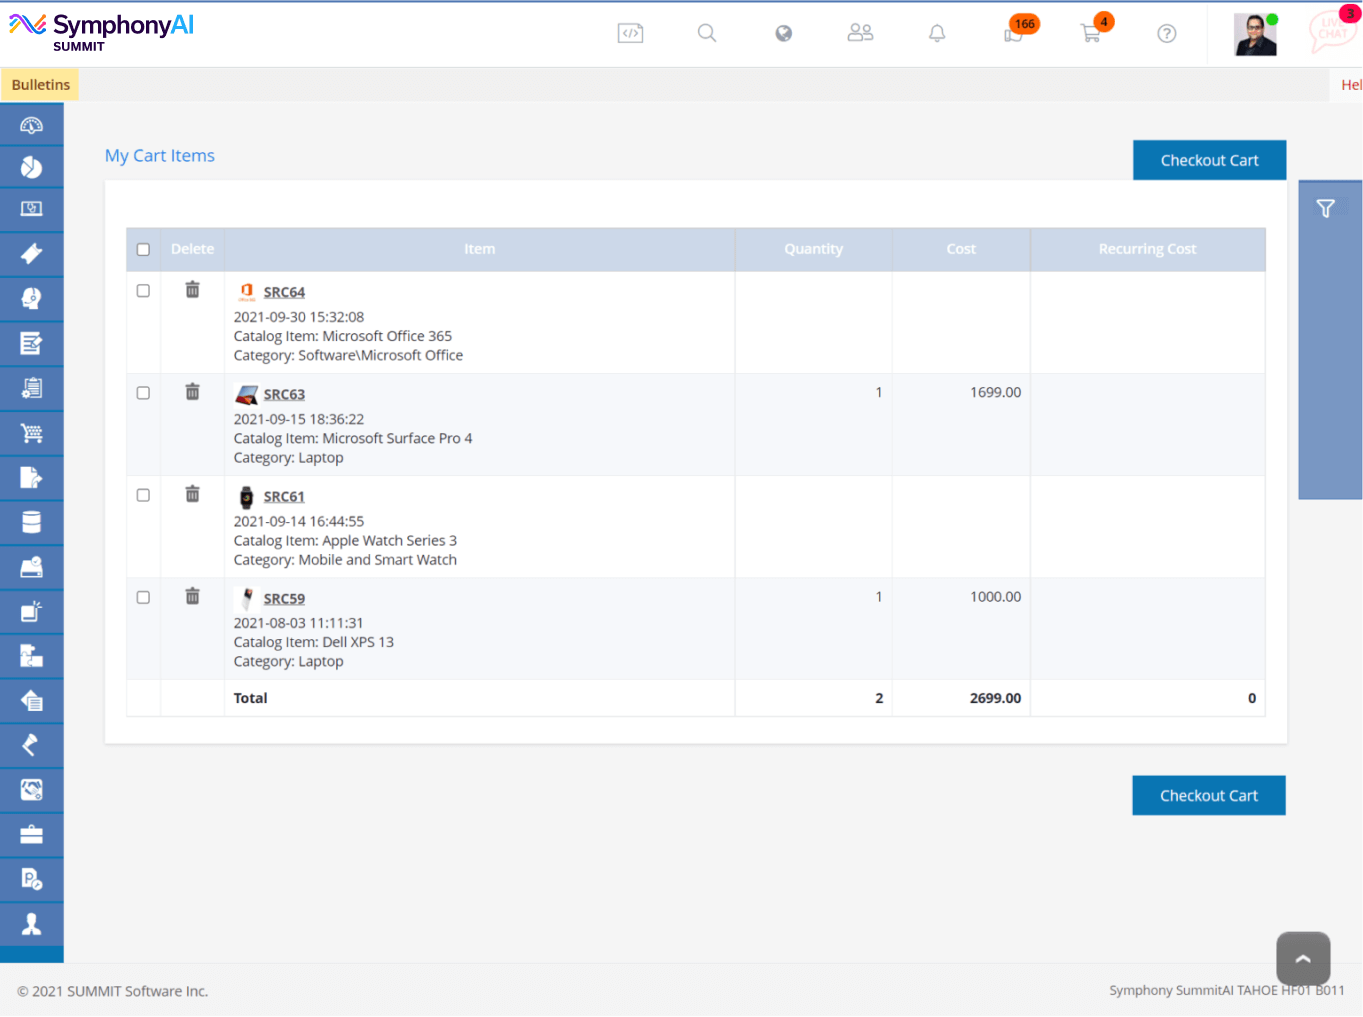Open the database cylinder sidebar icon
The width and height of the screenshot is (1363, 1017).
point(31,522)
